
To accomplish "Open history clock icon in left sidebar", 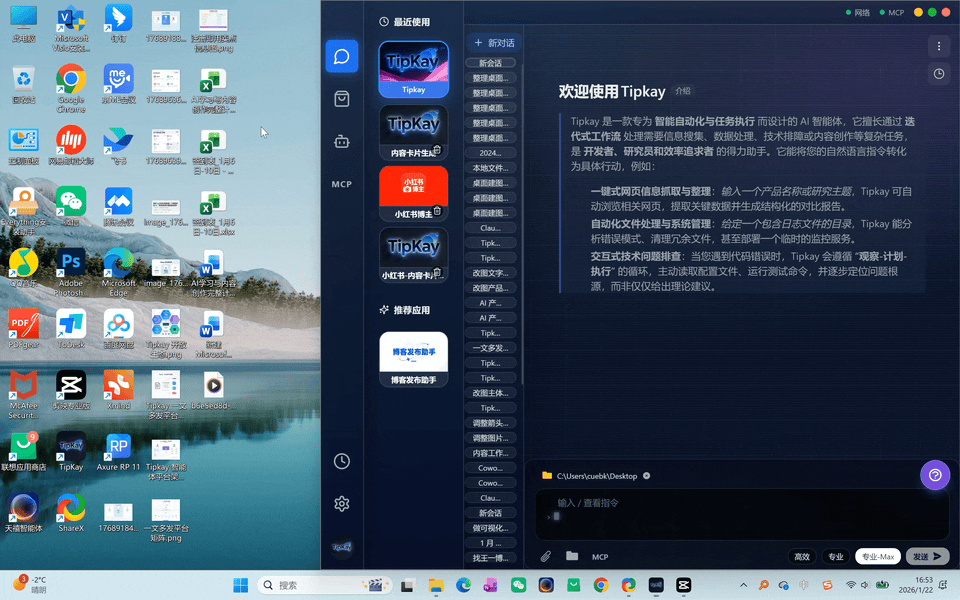I will tap(342, 461).
